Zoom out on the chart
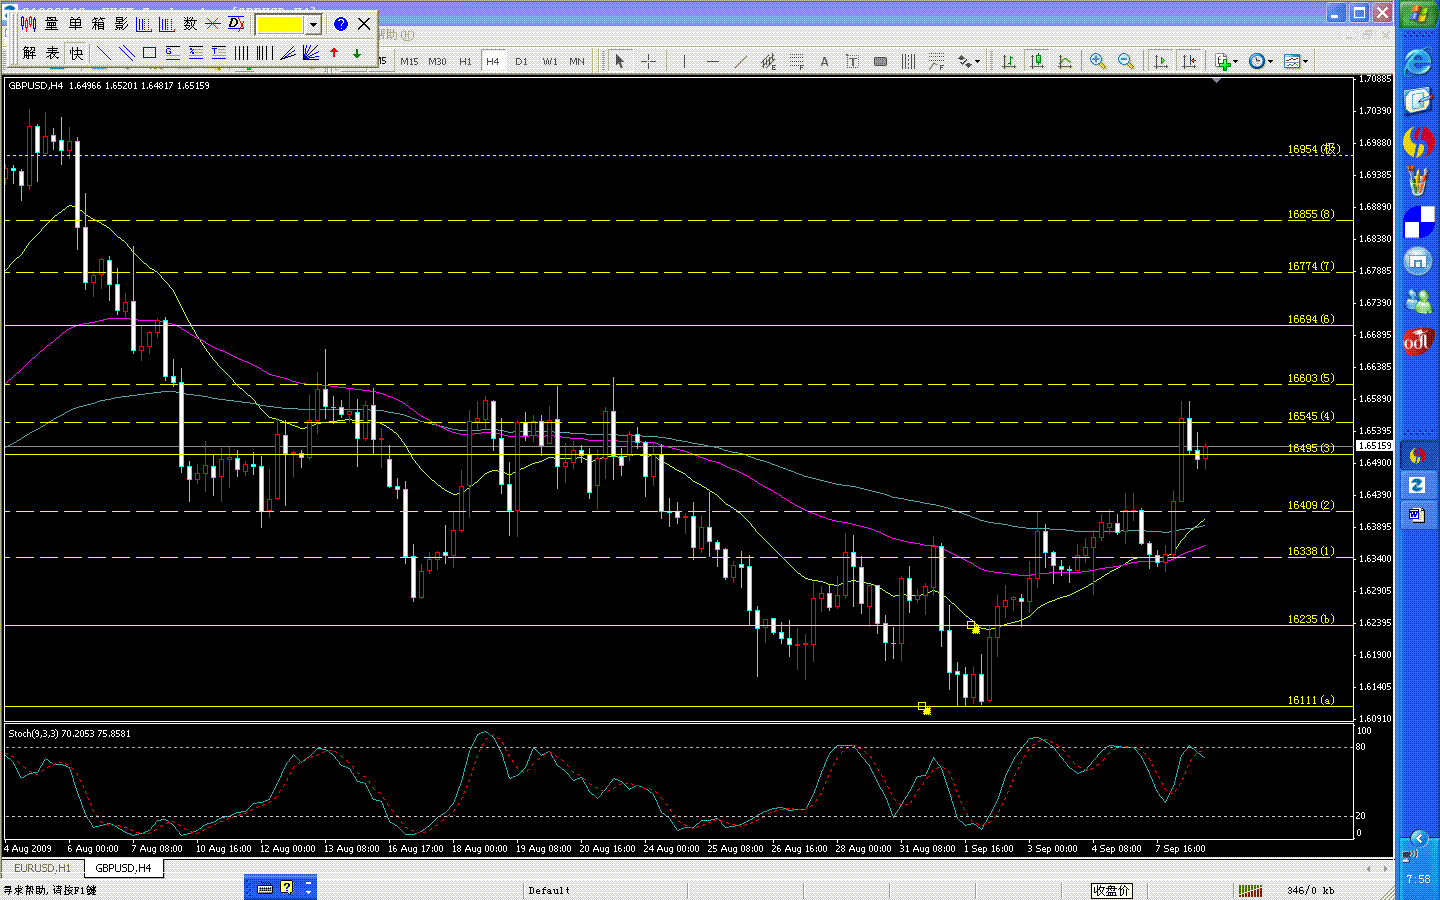 (1126, 61)
